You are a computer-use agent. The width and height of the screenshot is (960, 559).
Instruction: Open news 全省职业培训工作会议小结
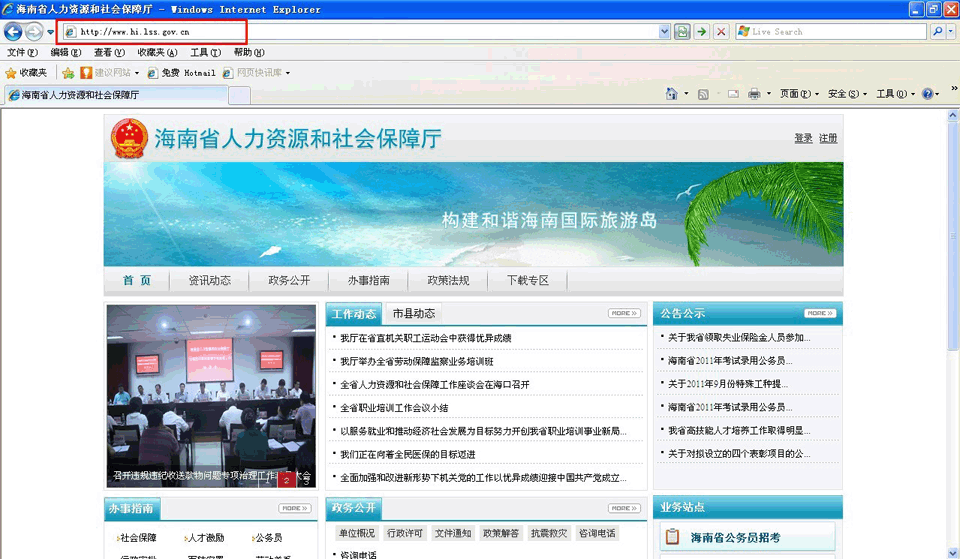tap(394, 408)
